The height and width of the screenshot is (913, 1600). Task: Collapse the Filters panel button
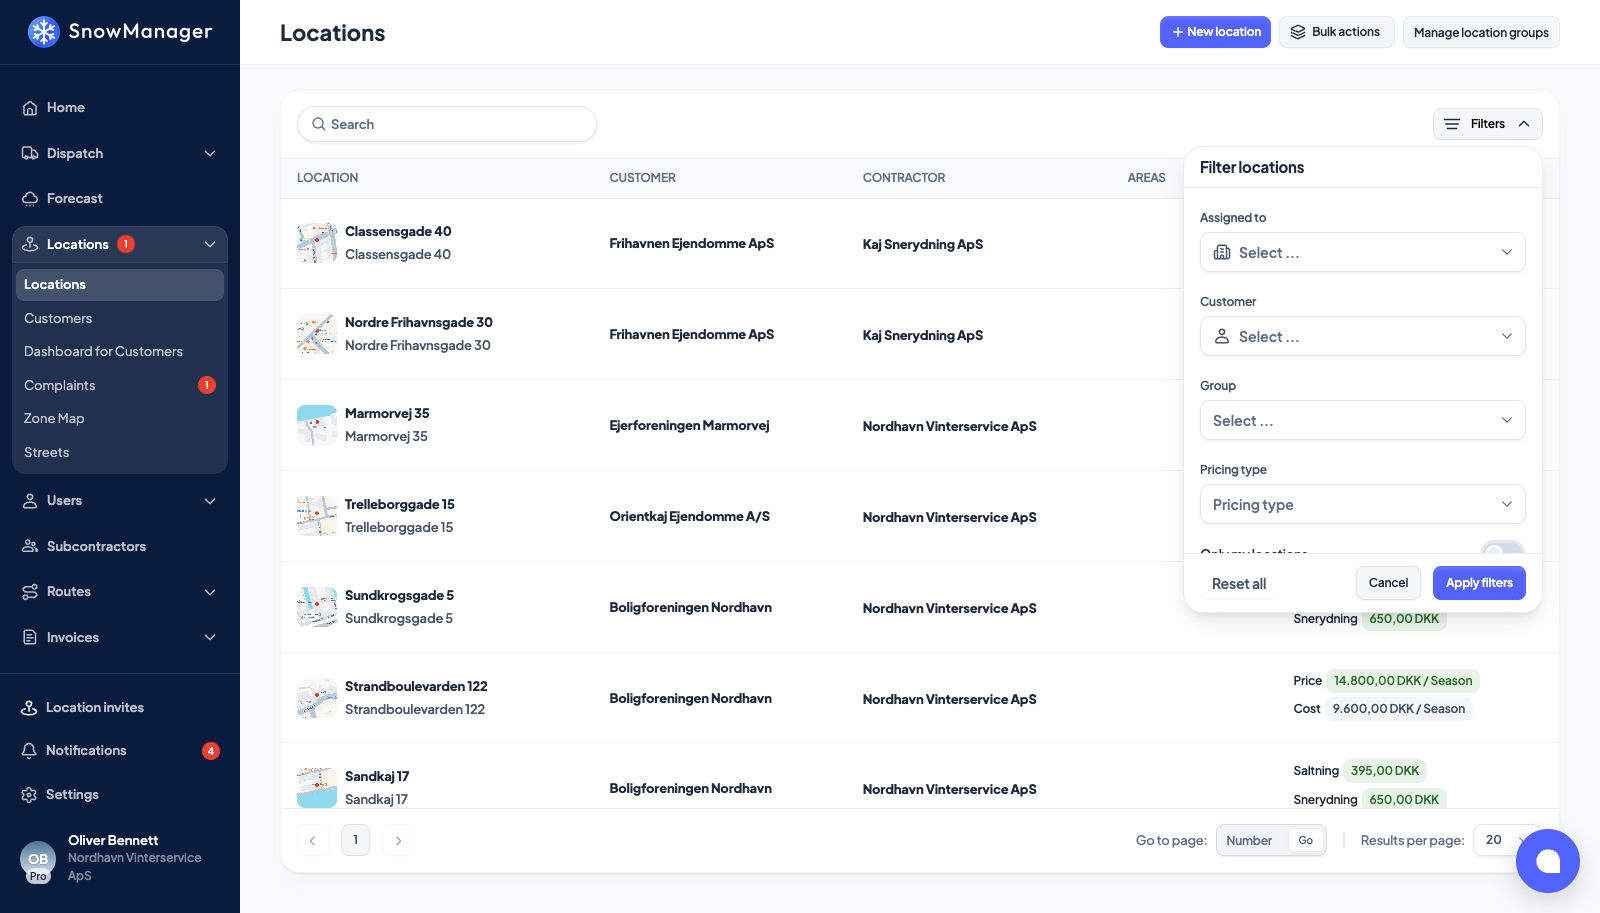coord(1487,124)
